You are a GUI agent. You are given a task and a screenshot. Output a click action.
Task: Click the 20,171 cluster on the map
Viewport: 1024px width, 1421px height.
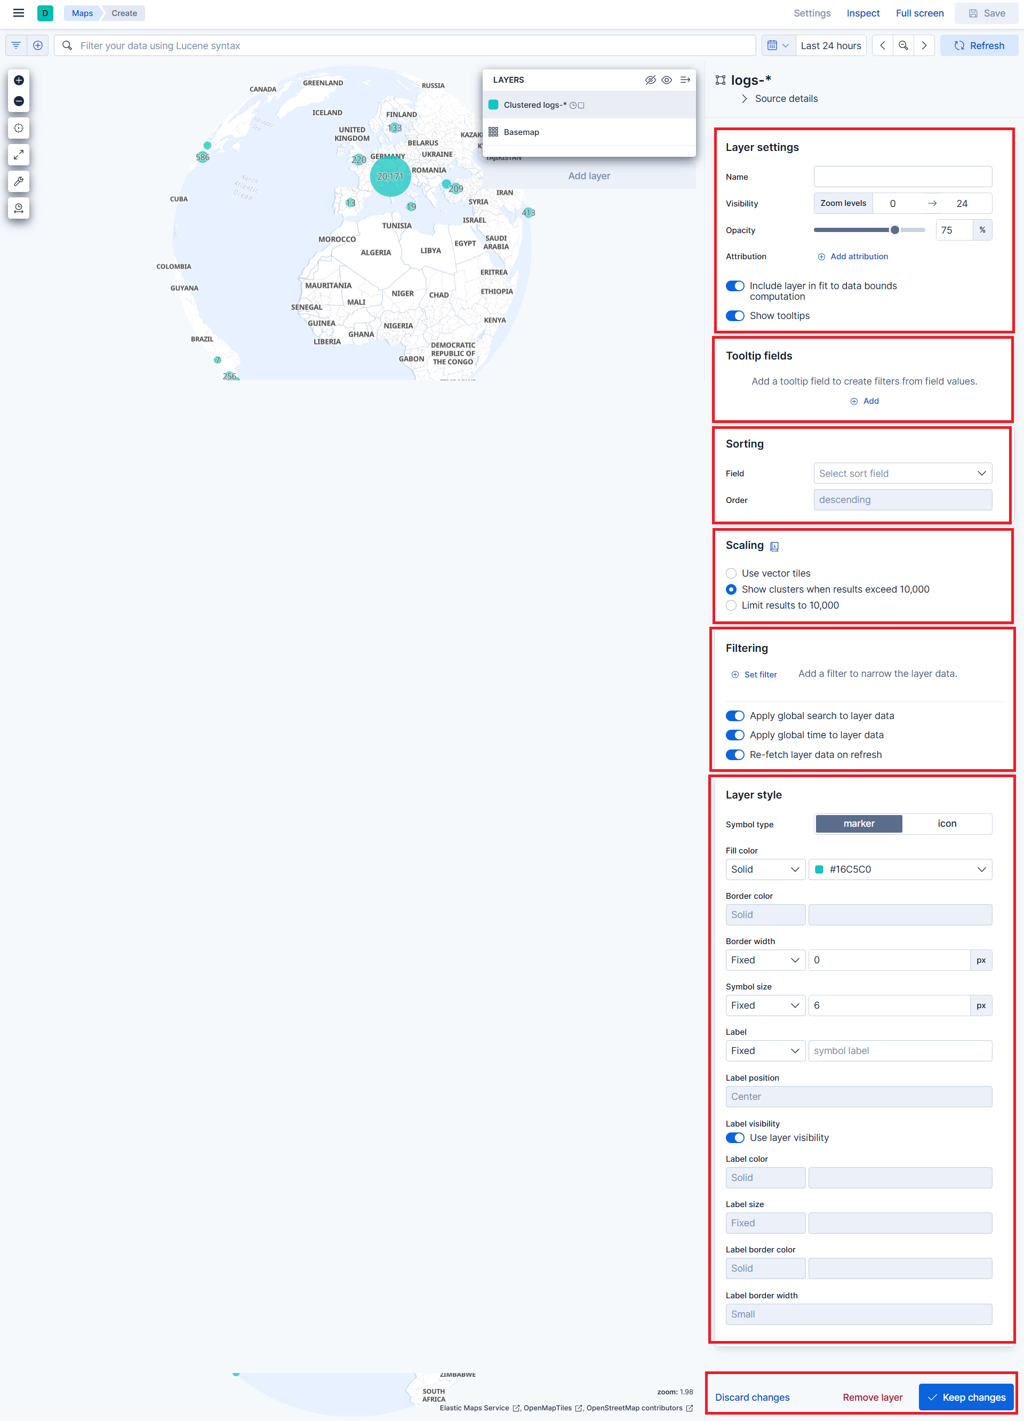pos(390,176)
